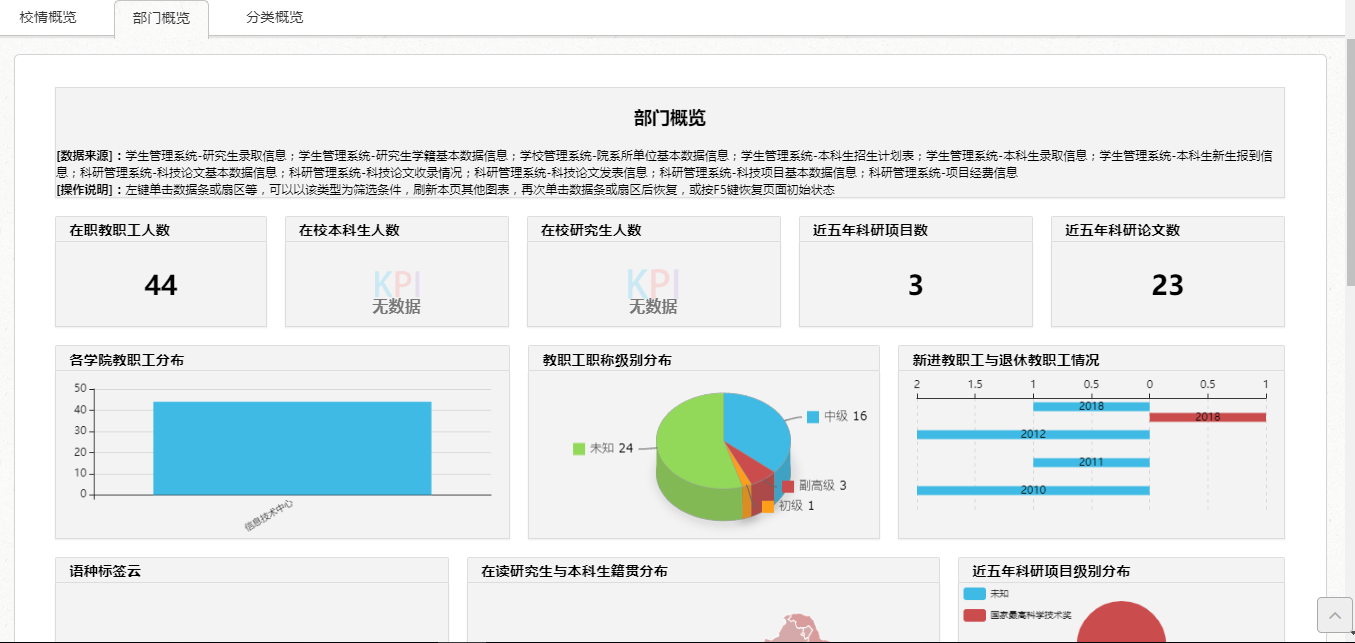
Task: Click the blue 中级 legend square
Action: pyautogui.click(x=813, y=416)
